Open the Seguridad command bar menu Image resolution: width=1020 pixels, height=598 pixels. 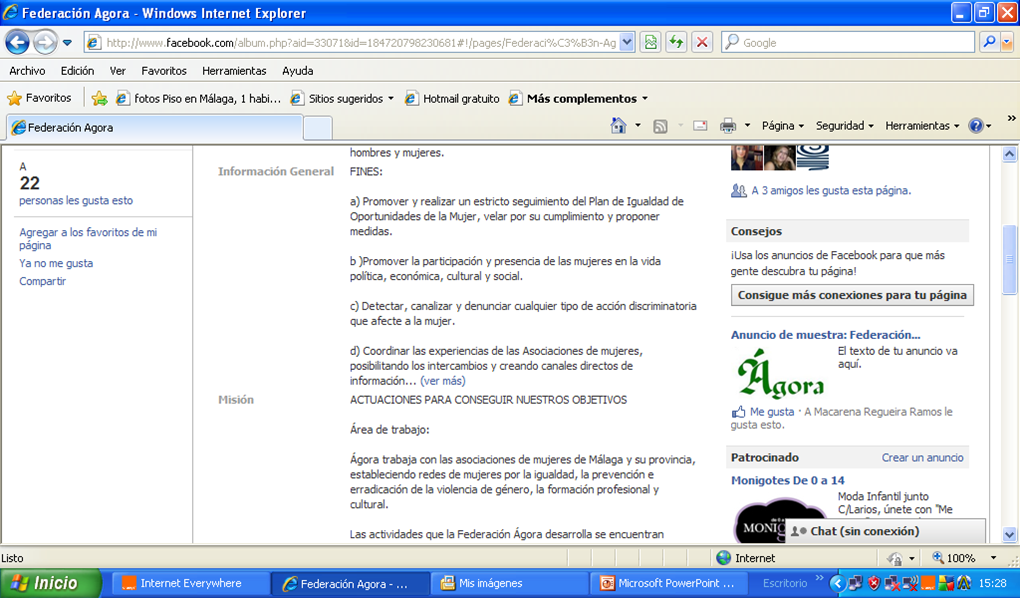pyautogui.click(x=844, y=126)
